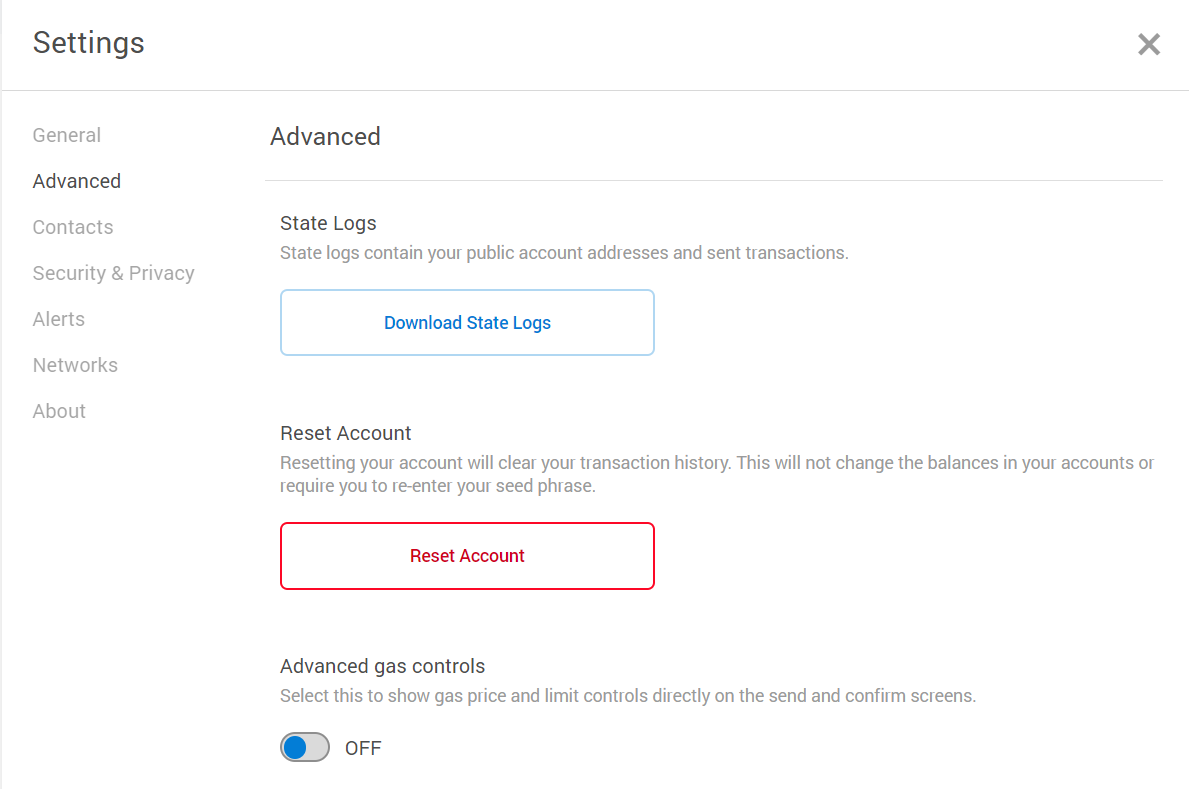1189x789 pixels.
Task: Toggle the Advanced gas controls switch
Action: tap(305, 747)
